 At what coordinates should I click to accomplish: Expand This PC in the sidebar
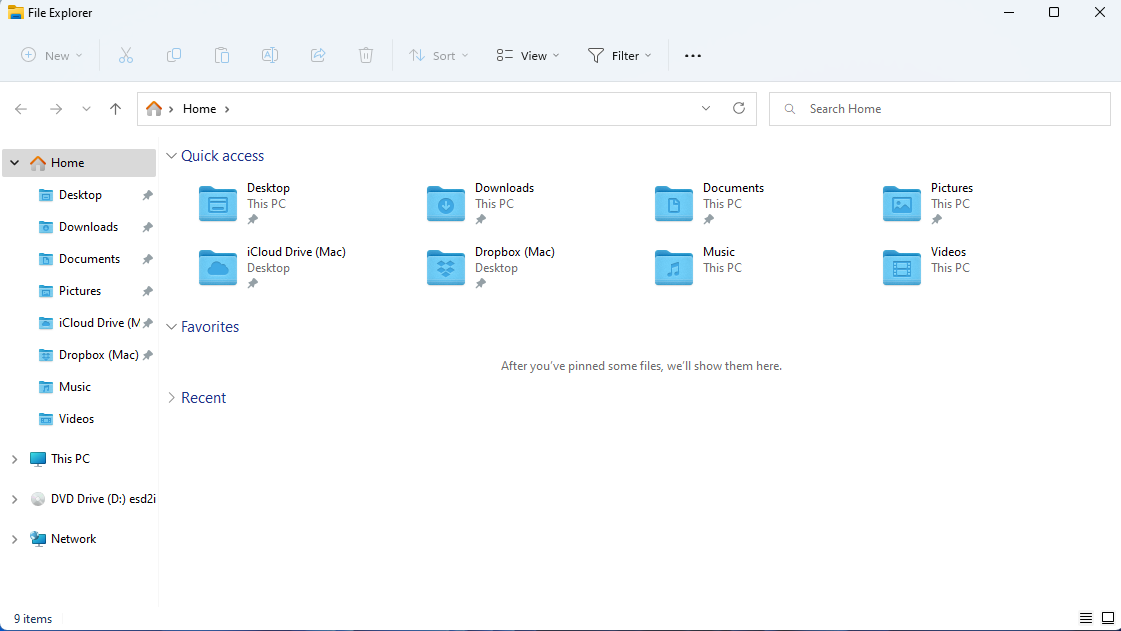[14, 458]
